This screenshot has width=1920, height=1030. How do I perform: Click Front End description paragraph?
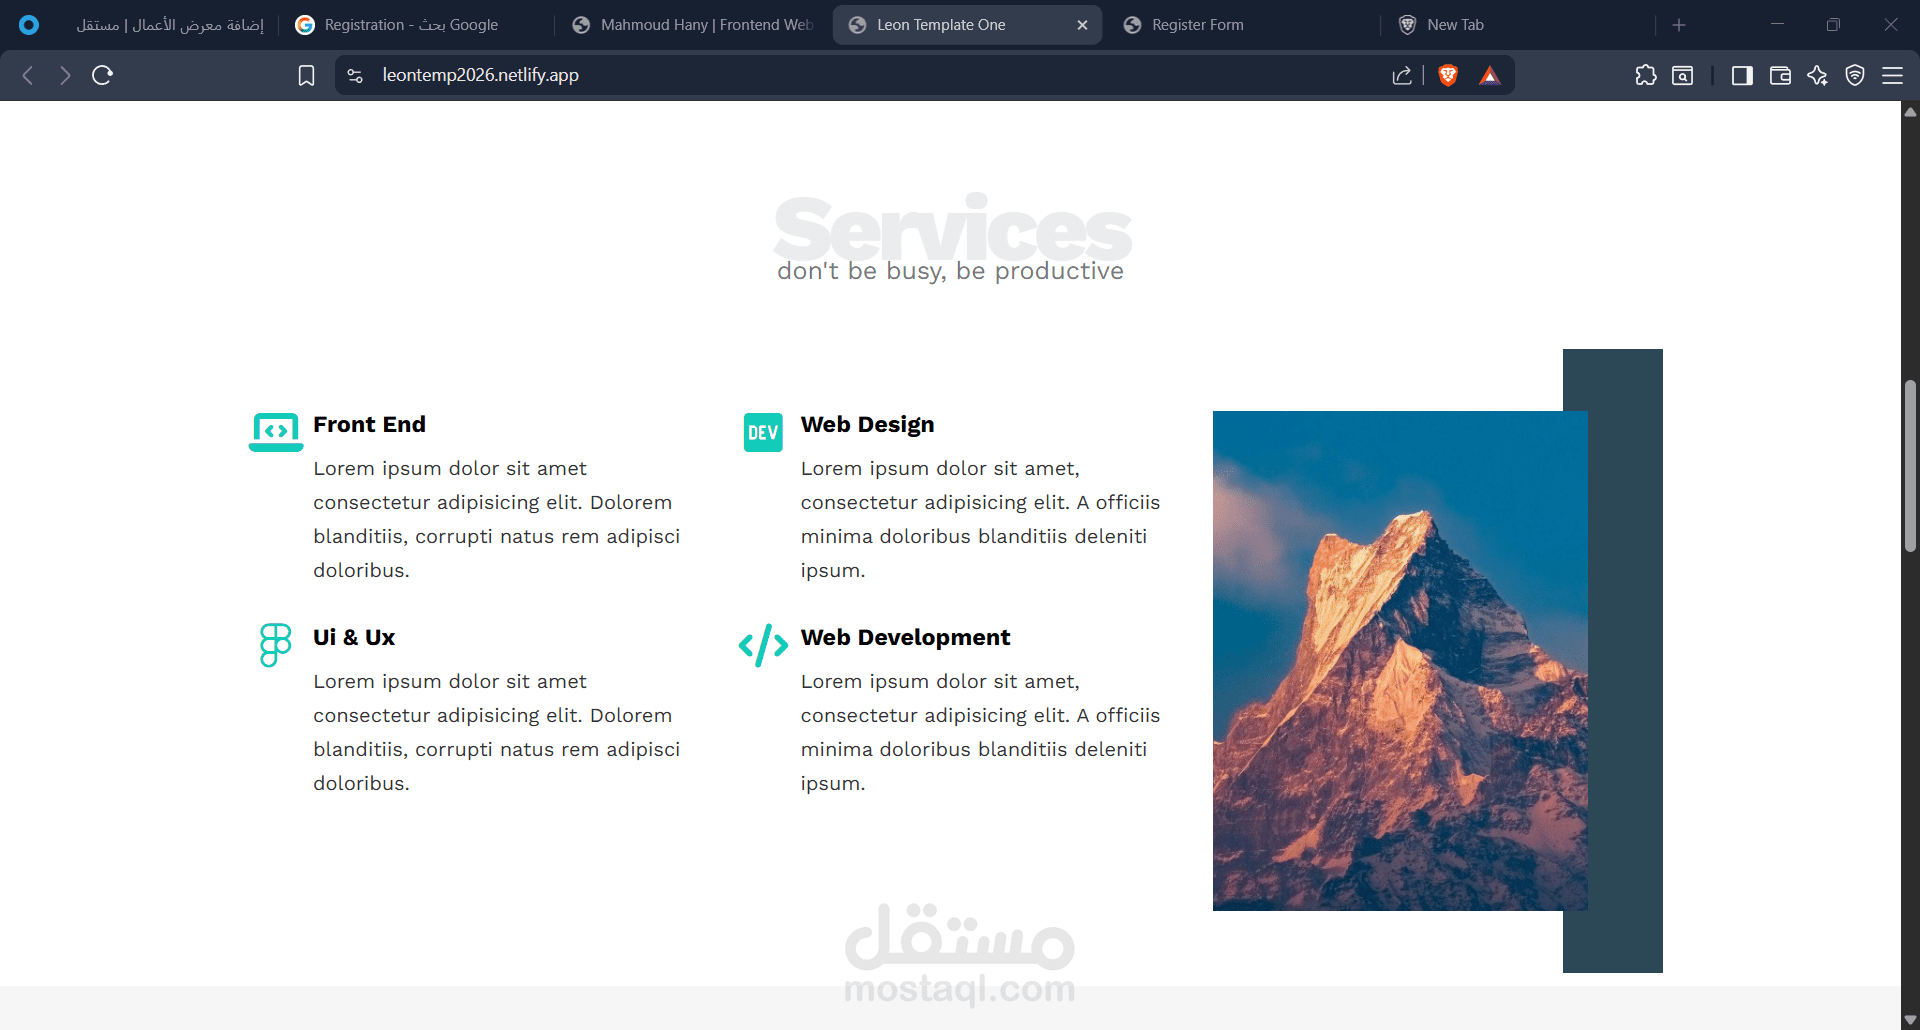click(497, 519)
